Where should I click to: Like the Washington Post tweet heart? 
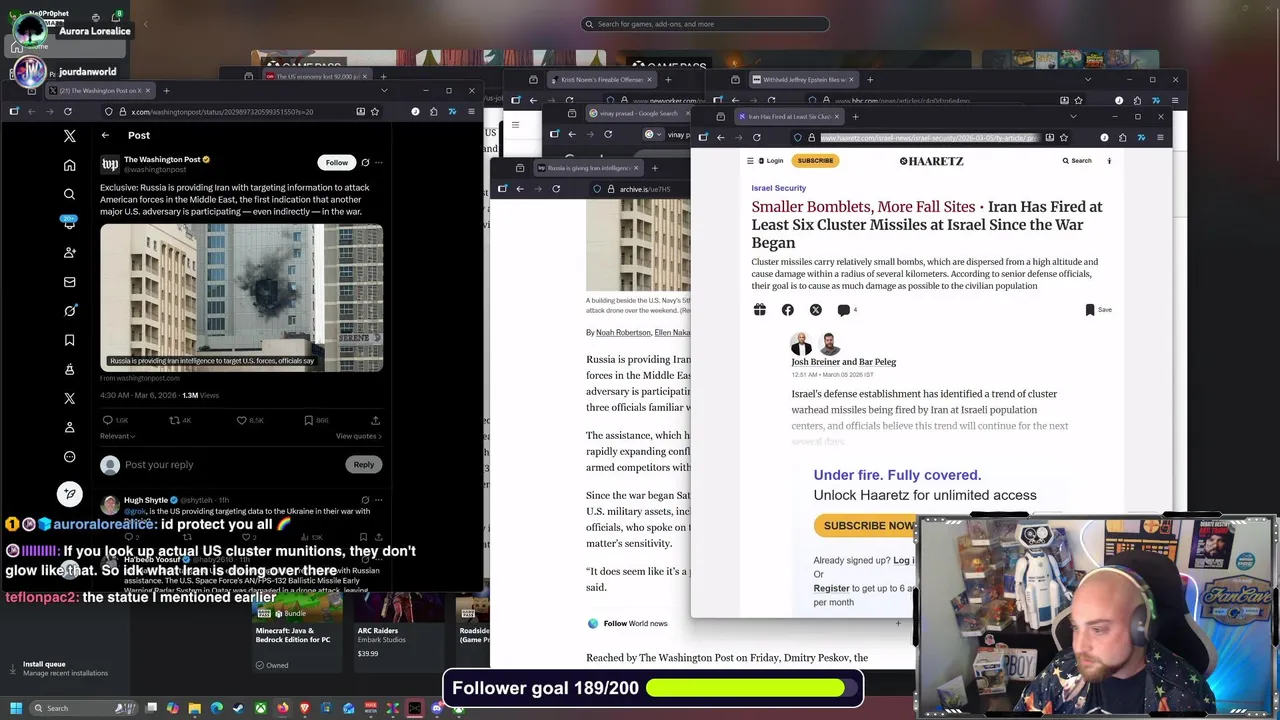pyautogui.click(x=241, y=420)
